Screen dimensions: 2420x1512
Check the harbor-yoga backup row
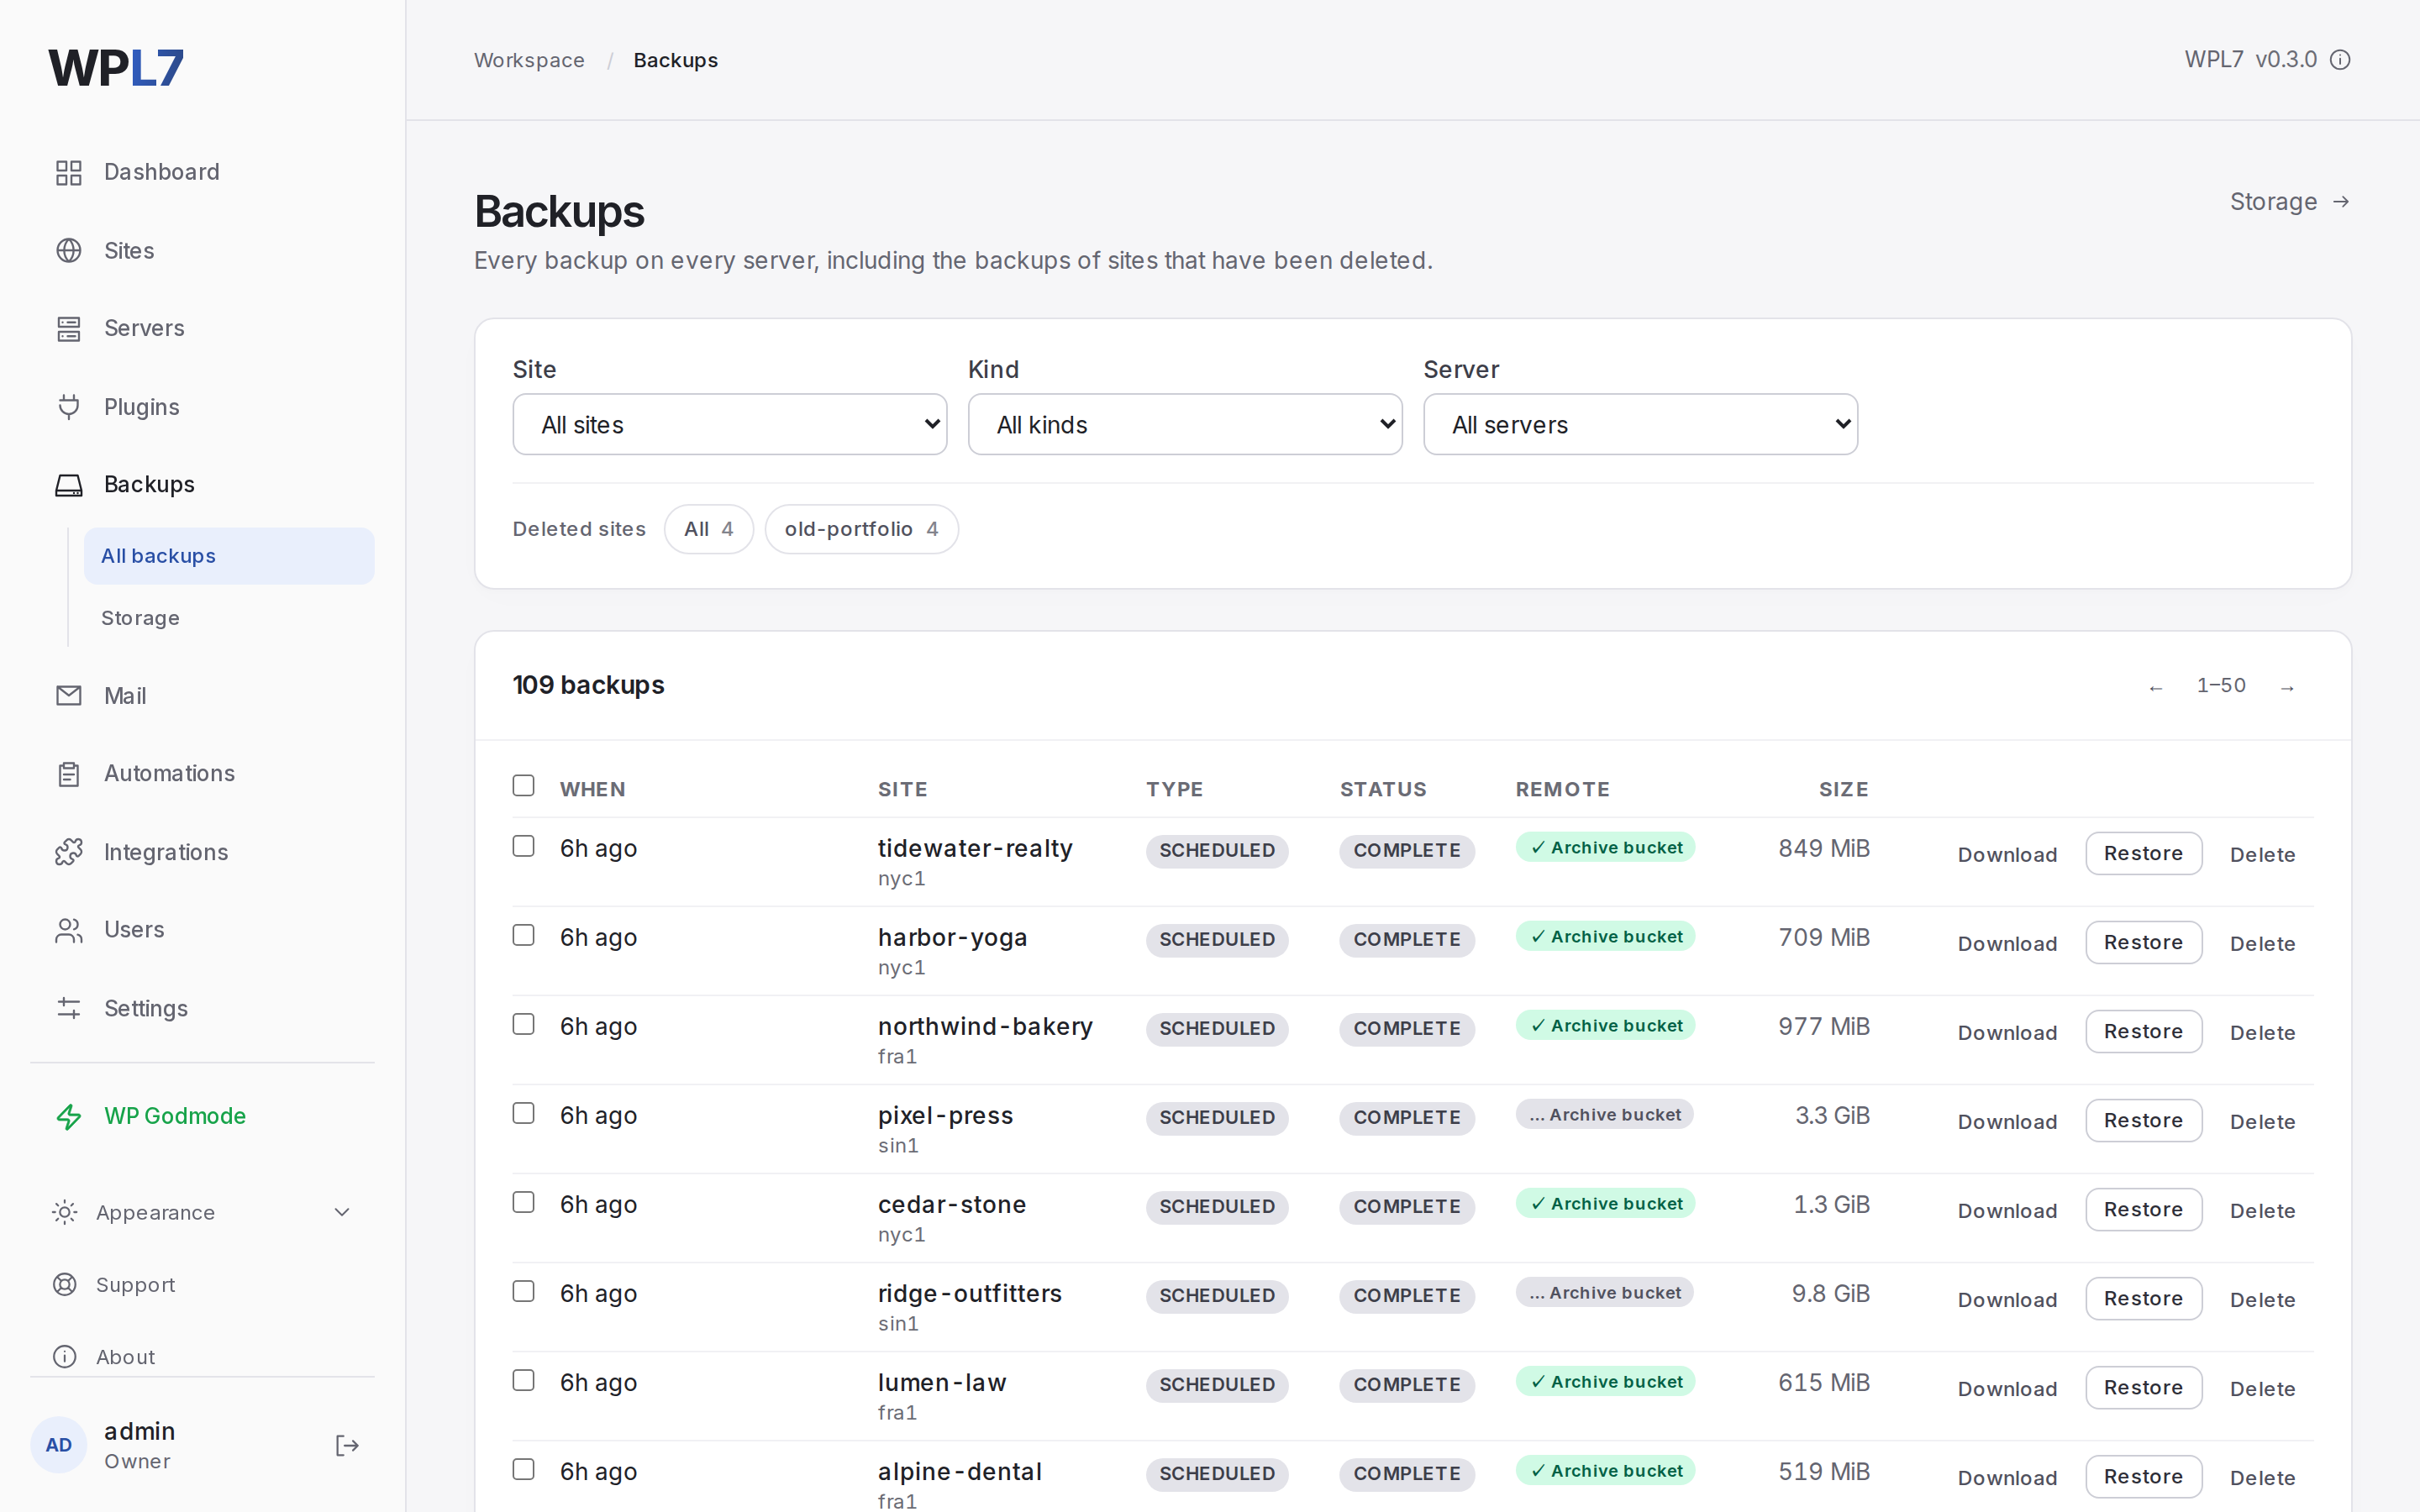(x=523, y=936)
